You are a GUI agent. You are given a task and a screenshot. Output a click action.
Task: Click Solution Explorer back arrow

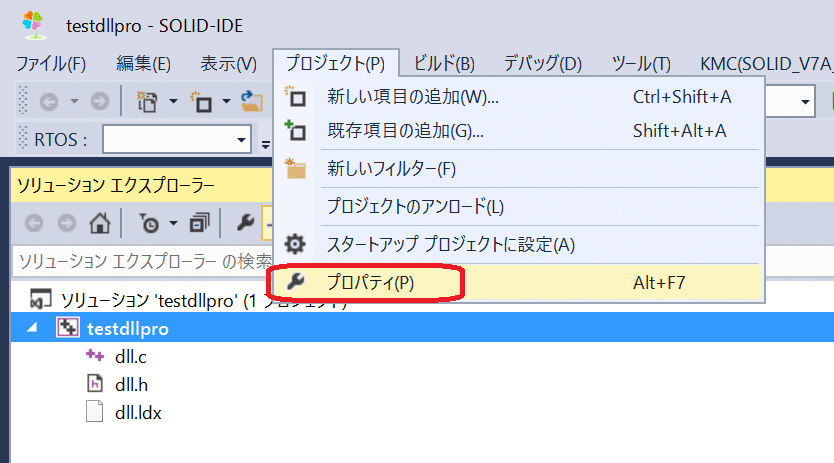[34, 223]
